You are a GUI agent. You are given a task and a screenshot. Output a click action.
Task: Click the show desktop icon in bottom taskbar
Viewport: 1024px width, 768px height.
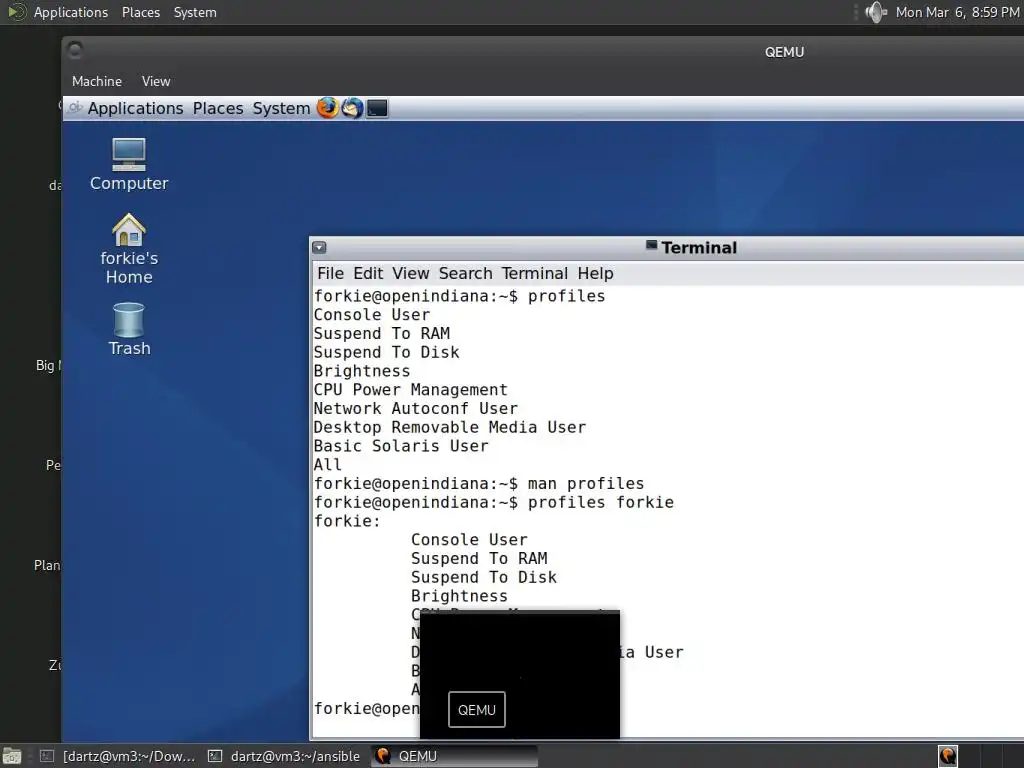(12, 756)
